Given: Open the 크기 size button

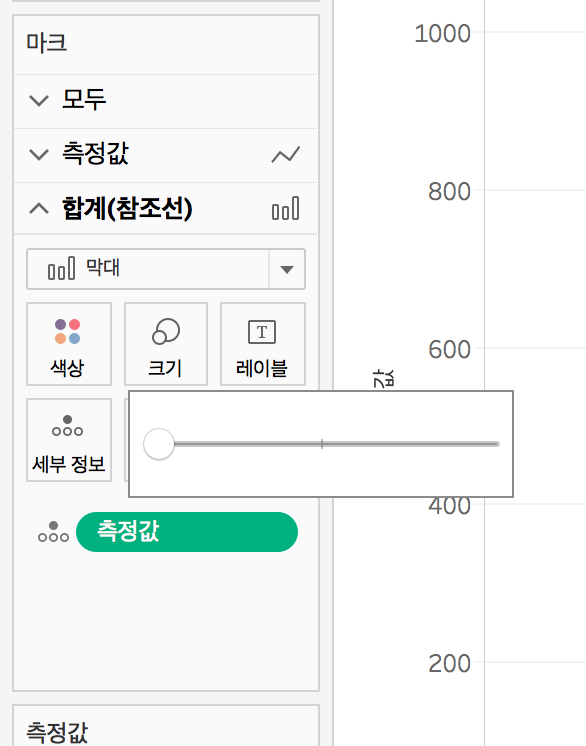Looking at the screenshot, I should pos(166,344).
